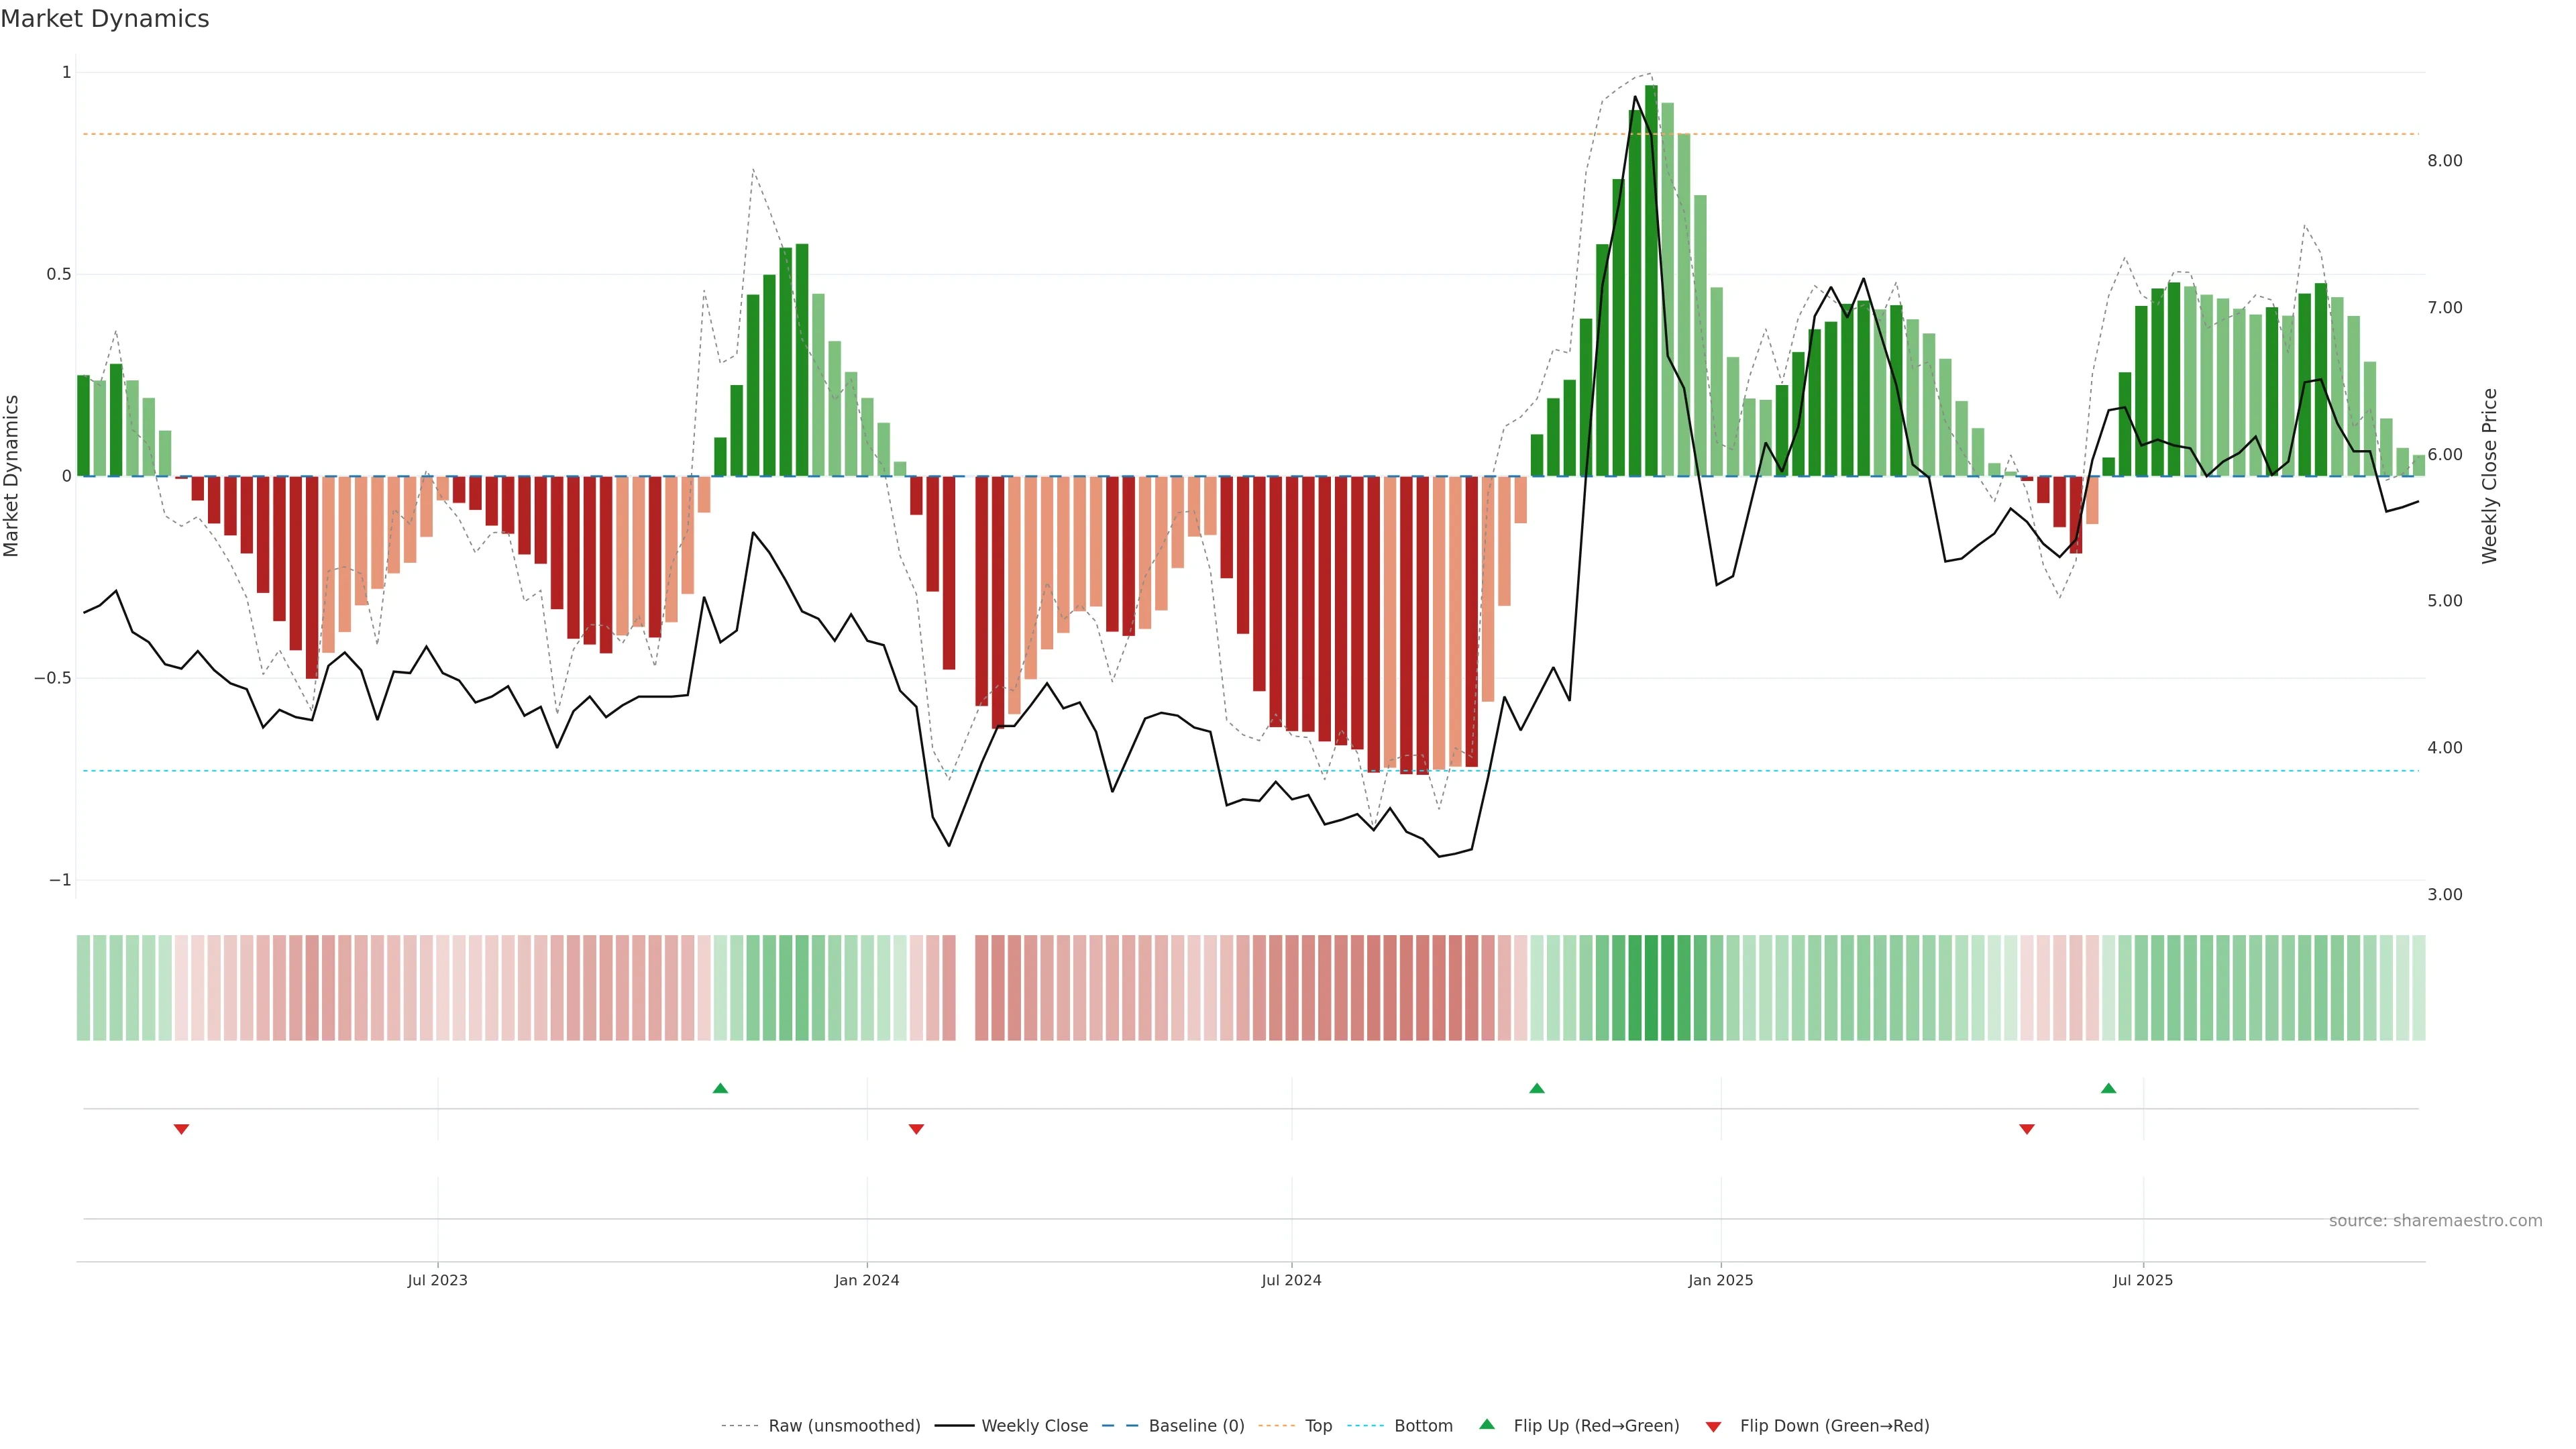The height and width of the screenshot is (1449, 2576).
Task: Toggle the Weekly Close legend entry
Action: pyautogui.click(x=1034, y=1426)
